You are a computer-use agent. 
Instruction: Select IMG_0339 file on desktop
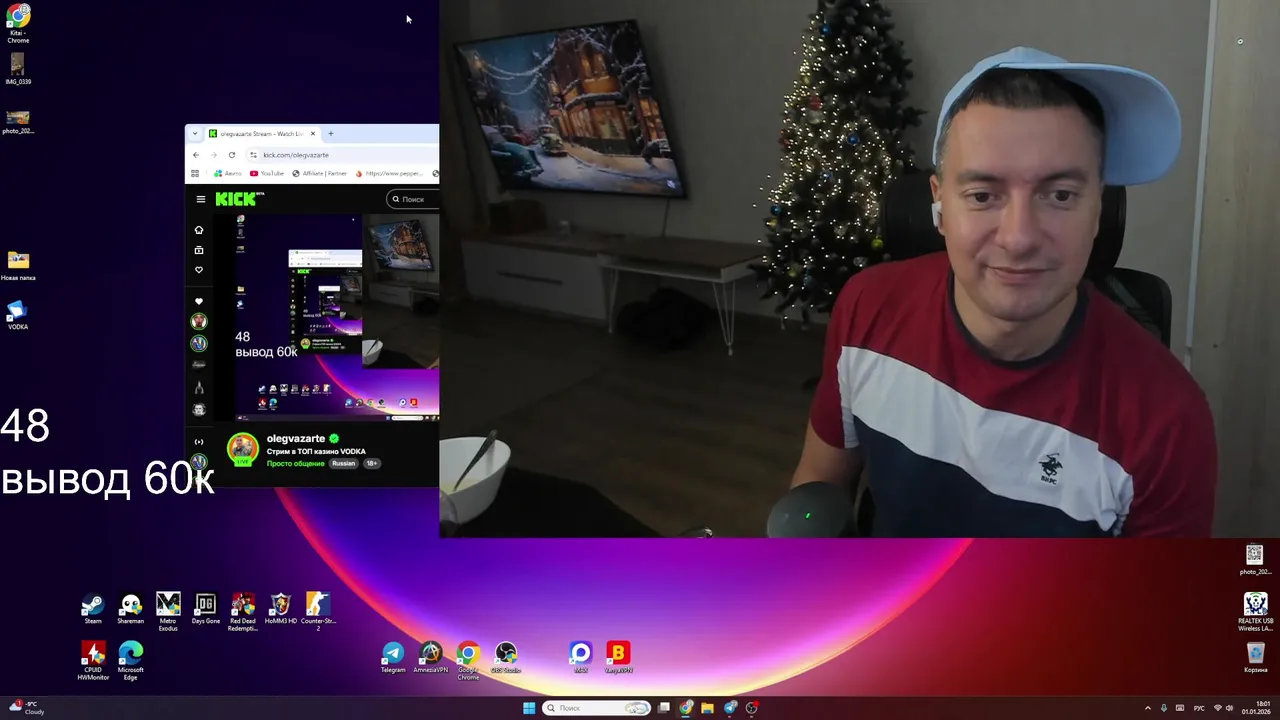point(18,69)
